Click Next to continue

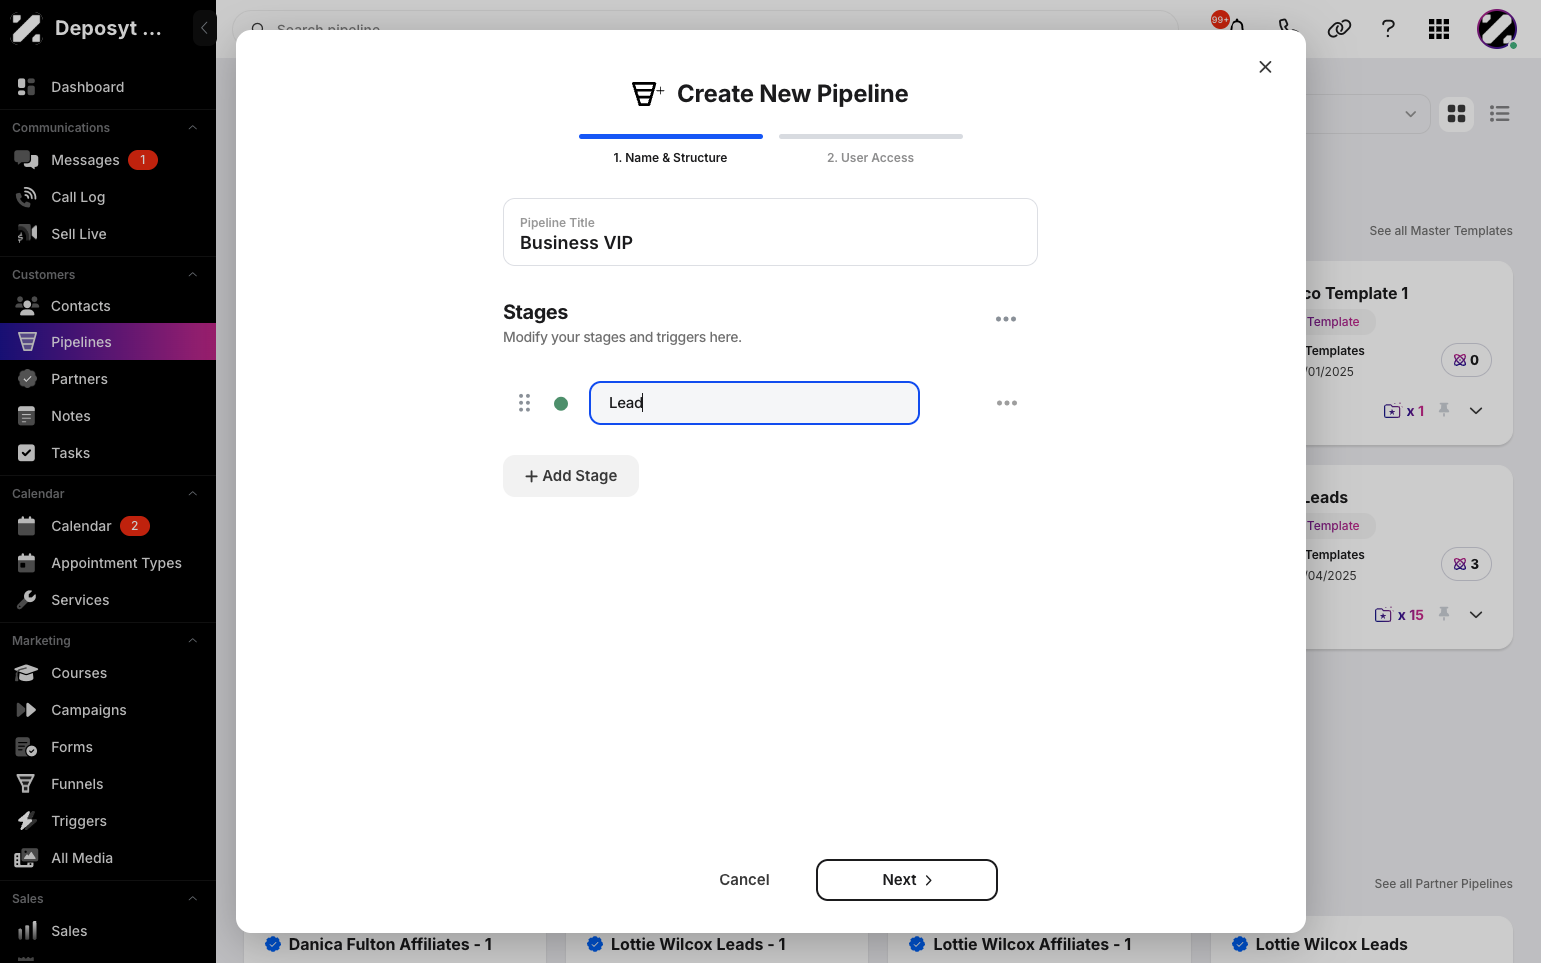pyautogui.click(x=907, y=880)
